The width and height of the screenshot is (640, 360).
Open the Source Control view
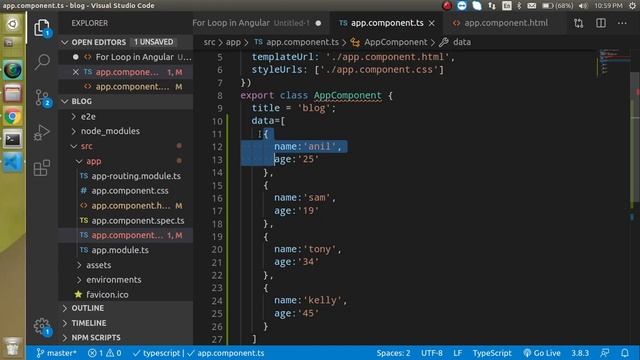point(42,98)
